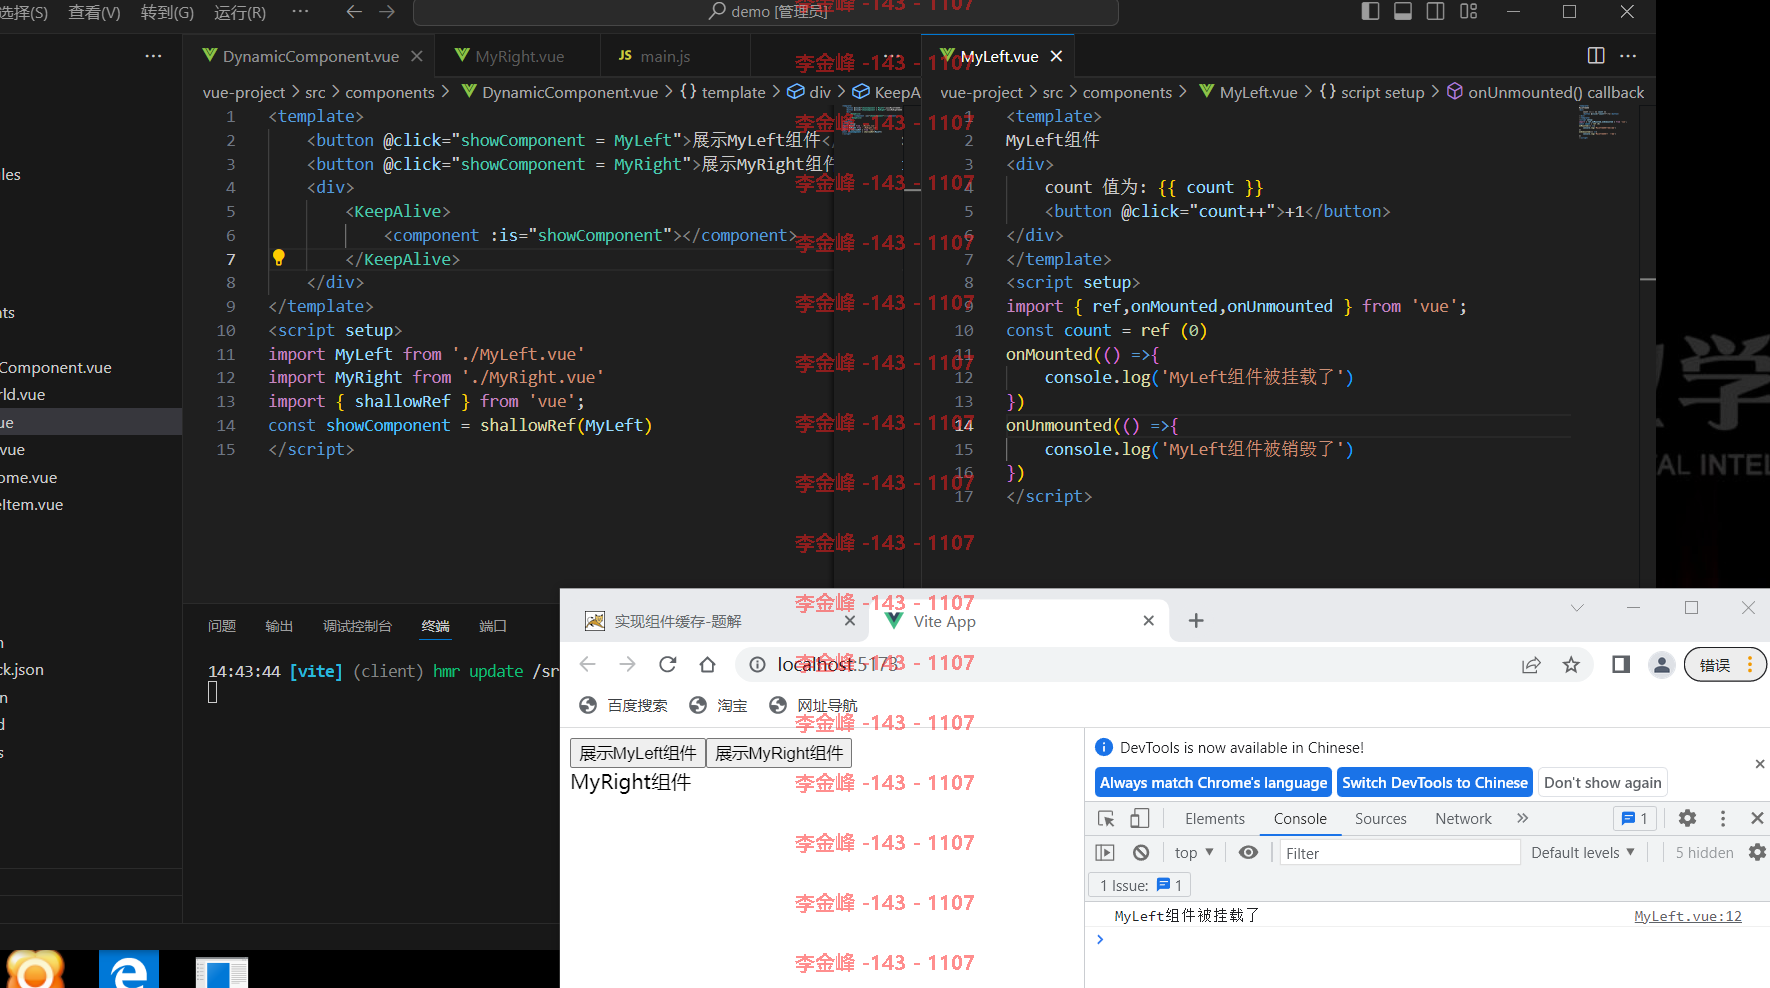Toggle bottom panel layout icon

coord(1403,11)
